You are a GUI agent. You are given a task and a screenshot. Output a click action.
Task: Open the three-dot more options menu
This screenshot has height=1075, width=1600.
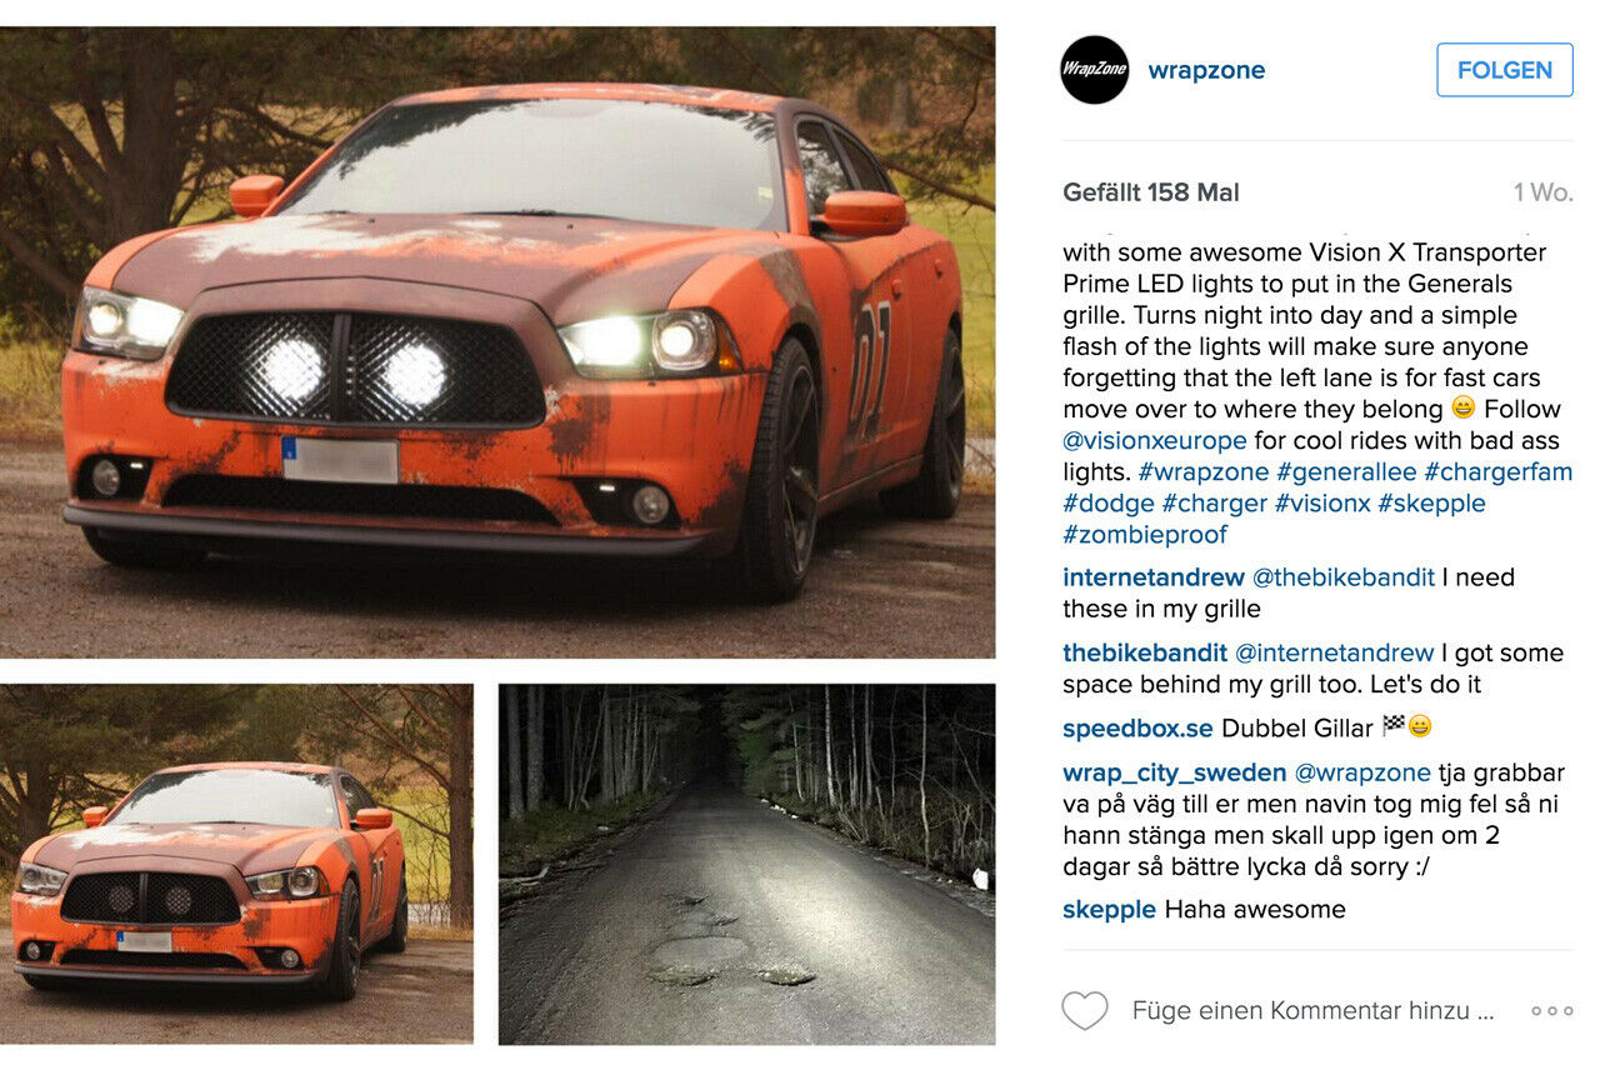coord(1552,1011)
